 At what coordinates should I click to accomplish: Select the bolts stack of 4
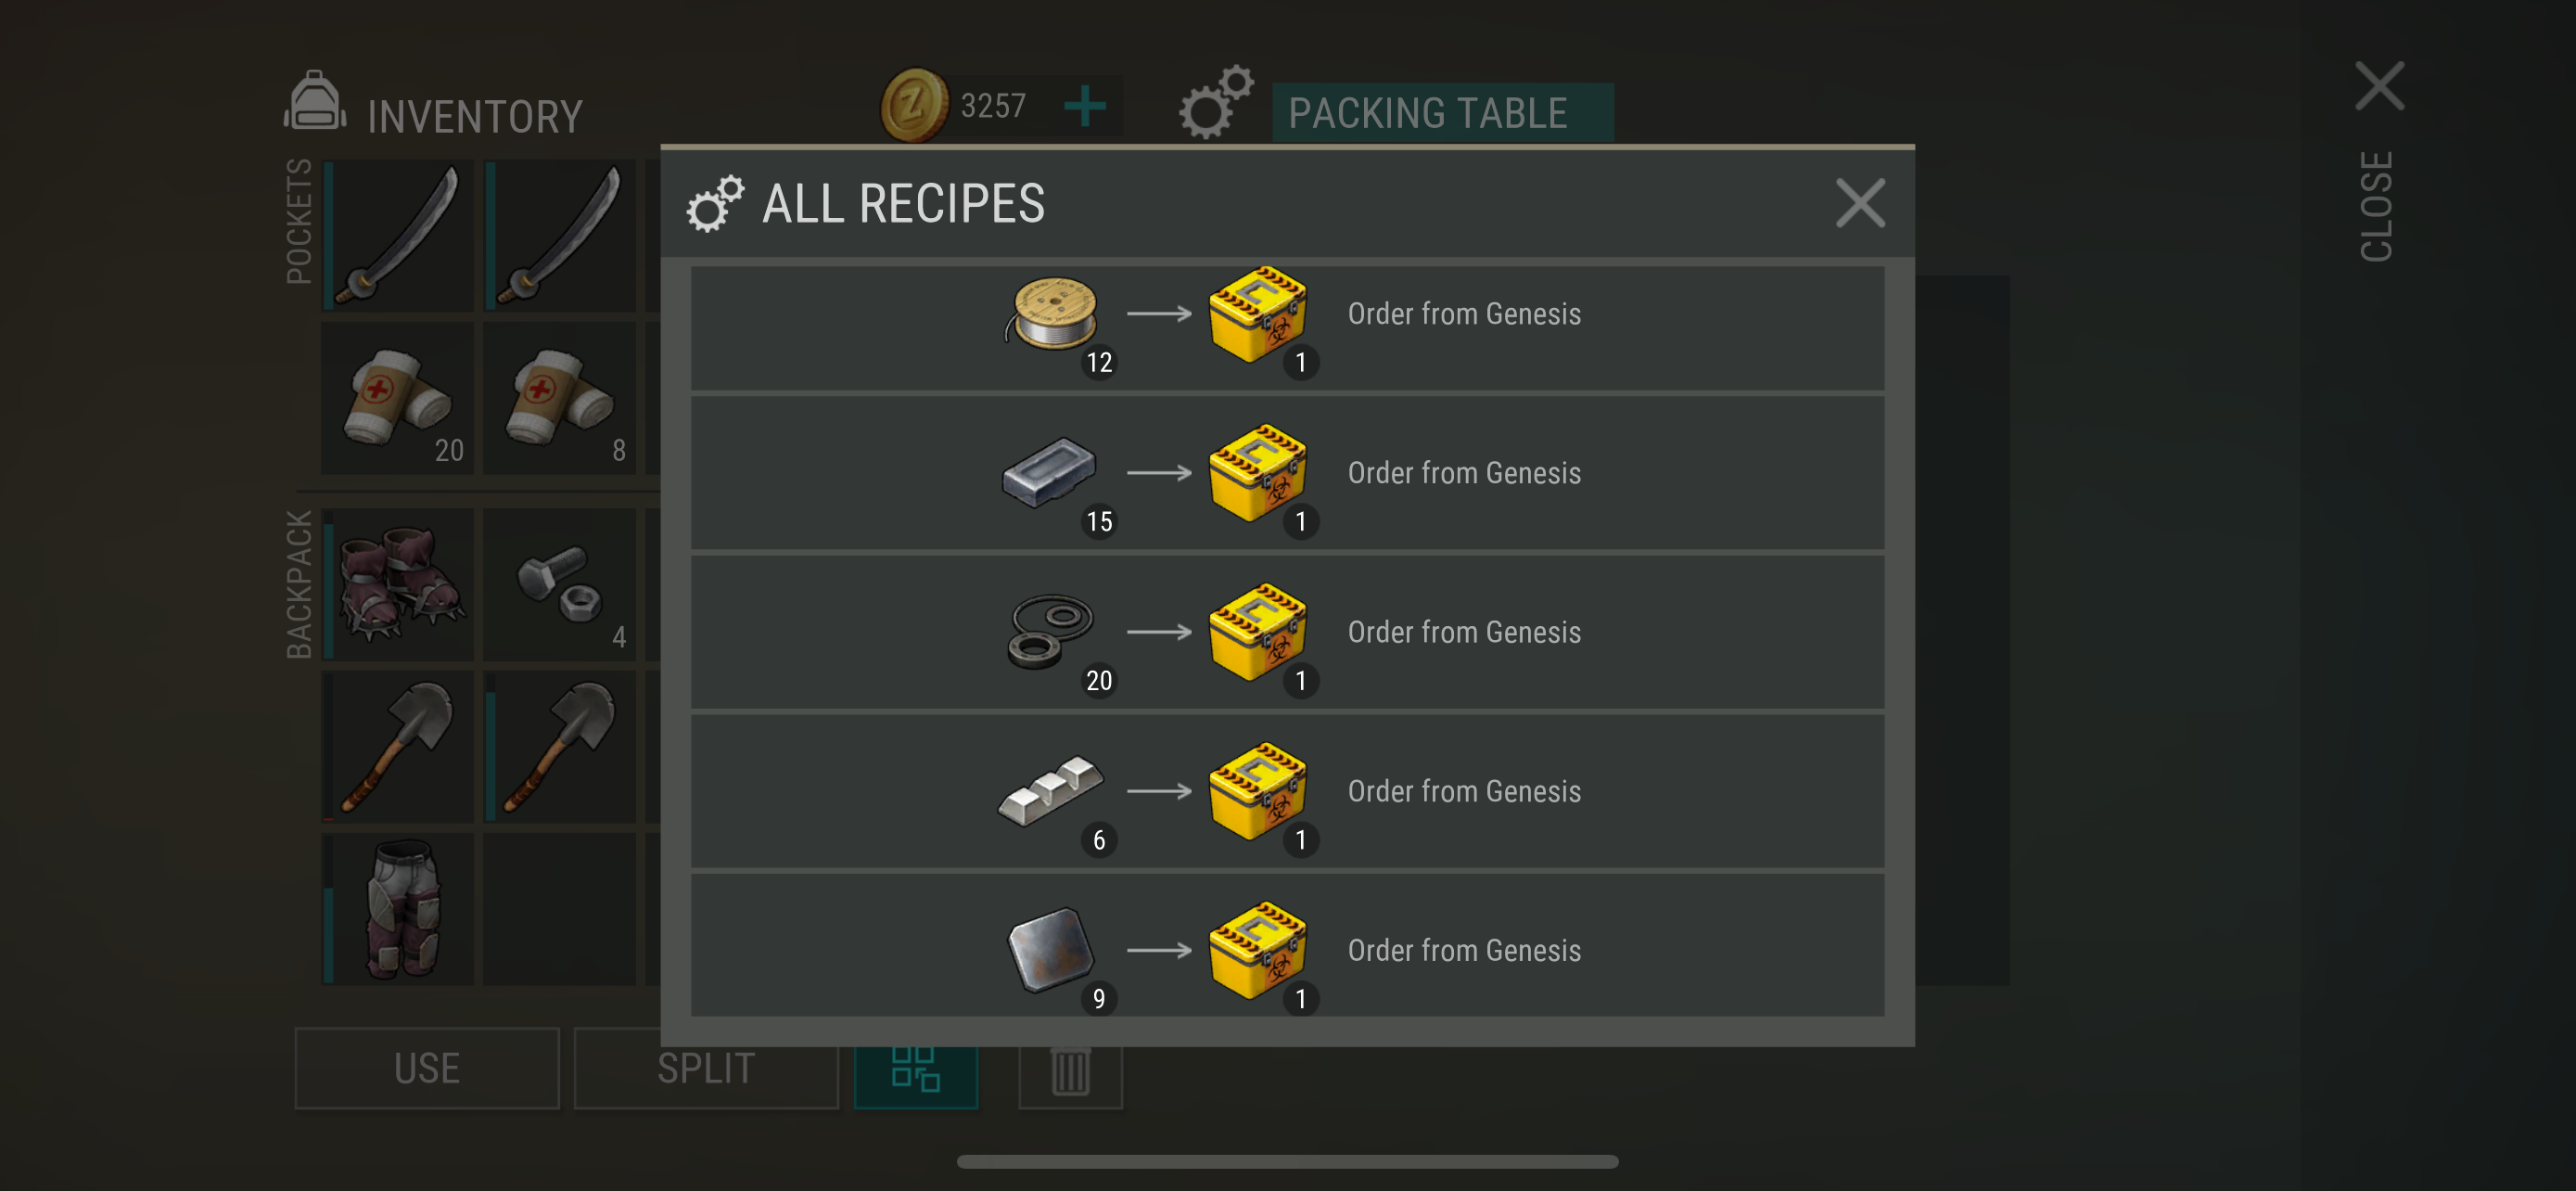pos(559,585)
